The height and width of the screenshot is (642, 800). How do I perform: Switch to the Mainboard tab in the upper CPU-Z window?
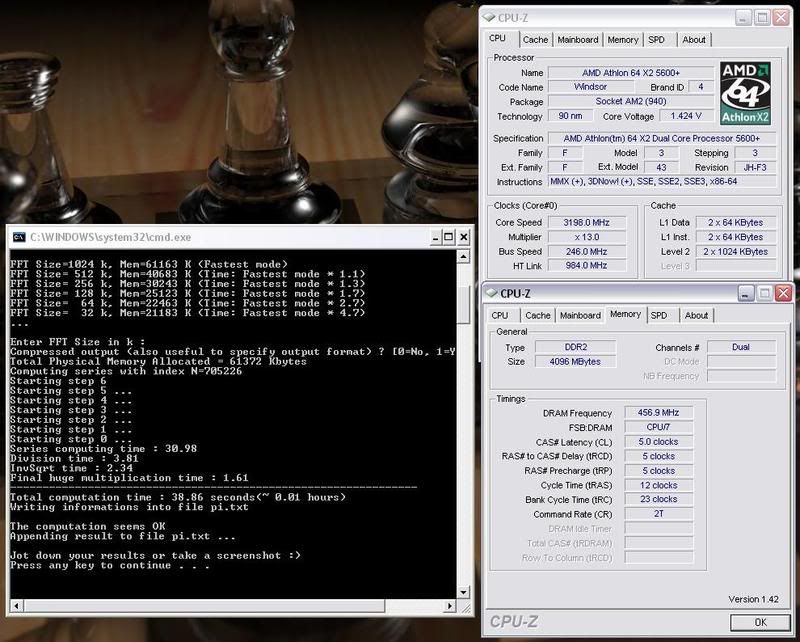(x=578, y=40)
